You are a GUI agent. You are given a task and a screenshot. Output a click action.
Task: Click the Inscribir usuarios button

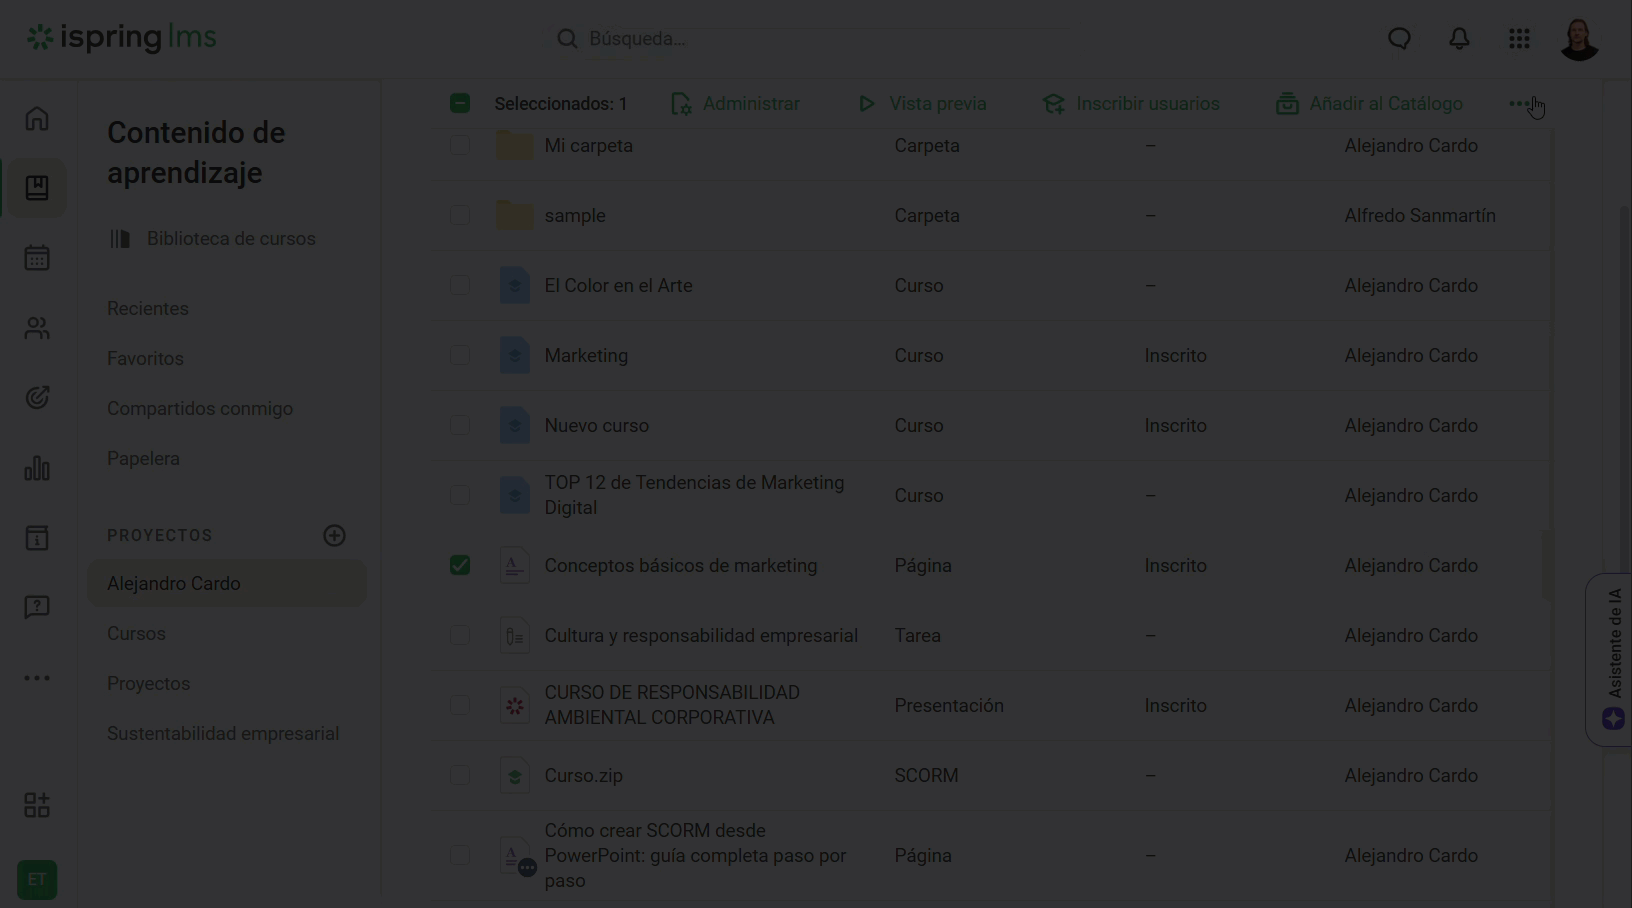(x=1131, y=104)
